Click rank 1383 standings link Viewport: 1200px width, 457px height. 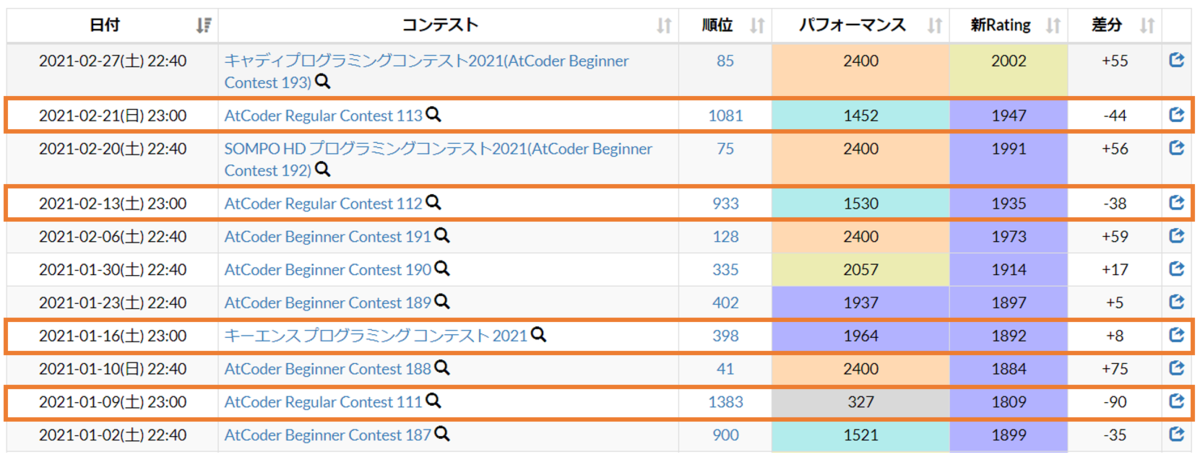pos(725,402)
